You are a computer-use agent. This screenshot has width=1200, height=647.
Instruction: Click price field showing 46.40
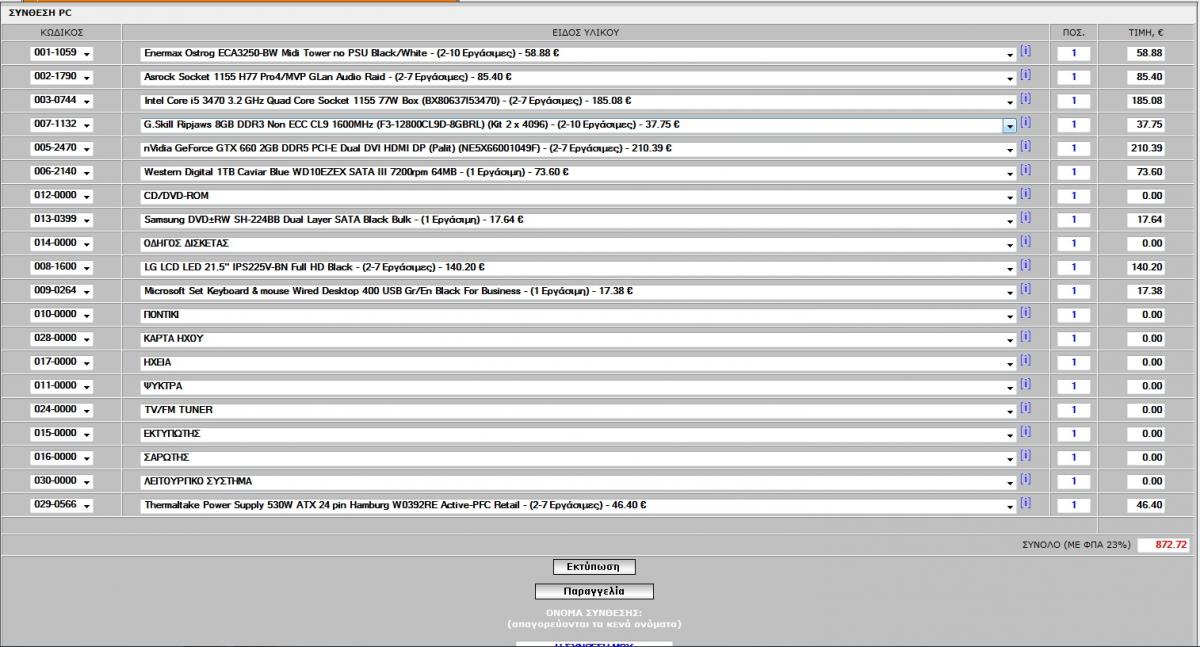click(x=1146, y=505)
